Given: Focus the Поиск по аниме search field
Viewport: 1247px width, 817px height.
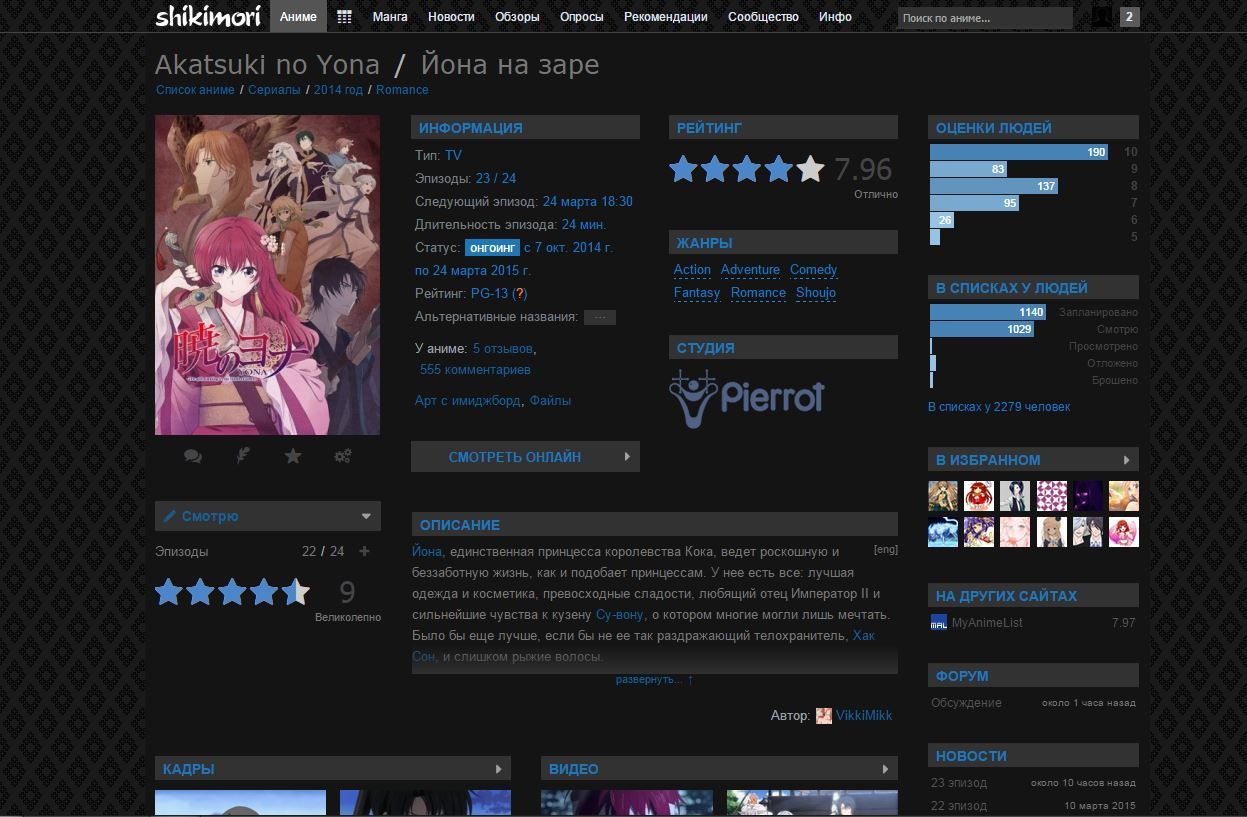Looking at the screenshot, I should 985,18.
